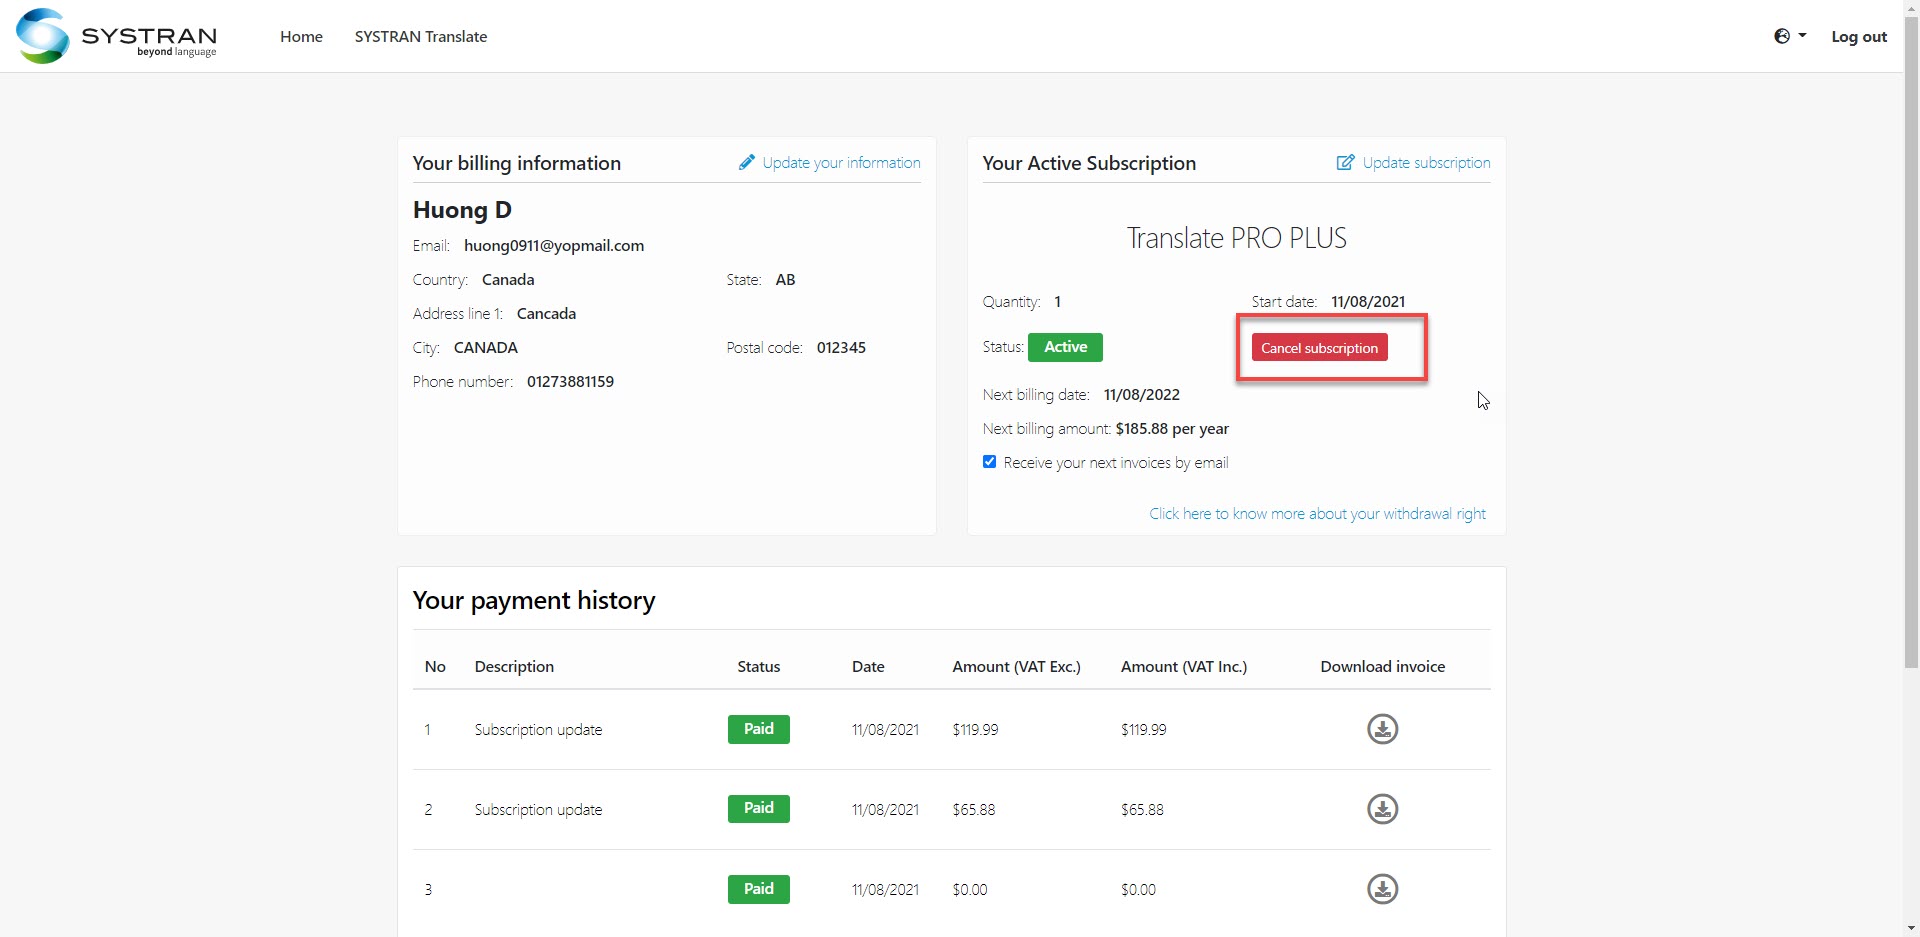The image size is (1920, 937).
Task: Open the Update subscription link
Action: pyautogui.click(x=1425, y=163)
